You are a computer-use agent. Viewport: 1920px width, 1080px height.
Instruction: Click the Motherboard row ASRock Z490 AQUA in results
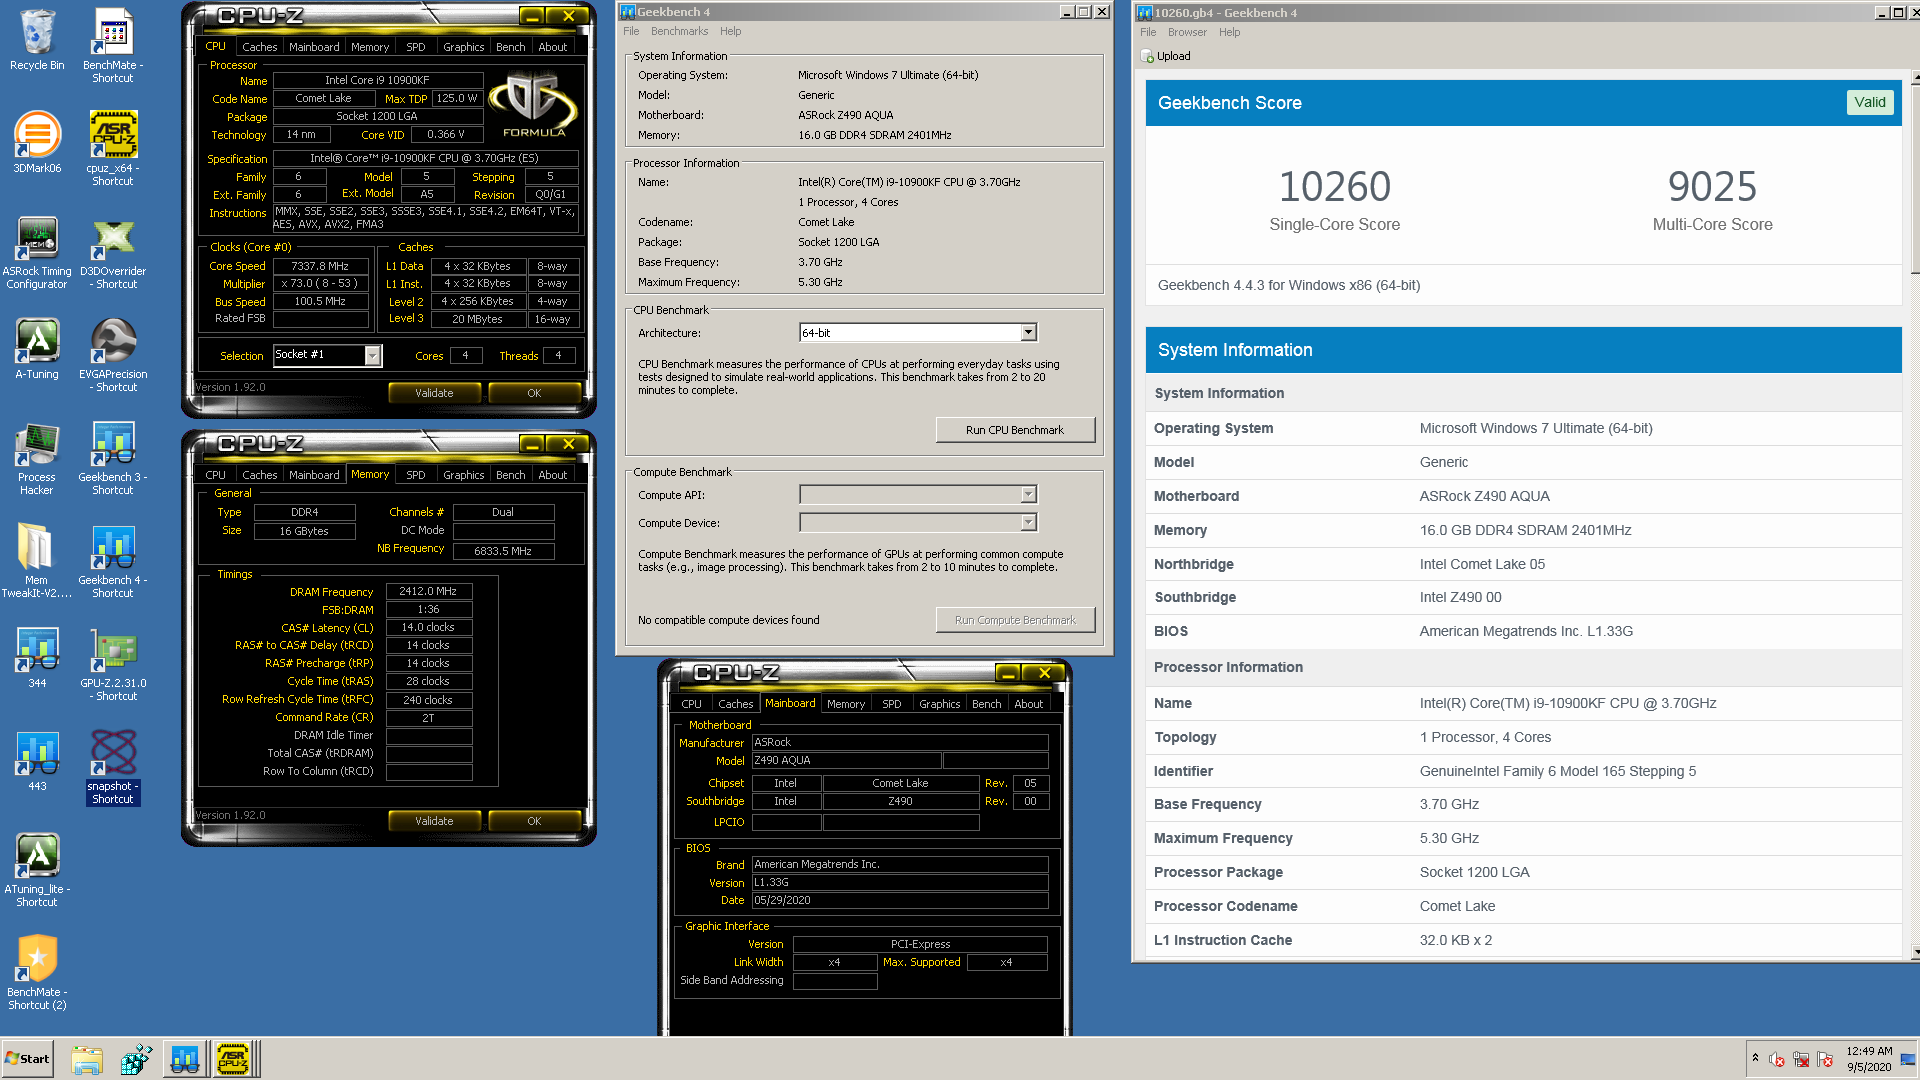tap(1523, 496)
